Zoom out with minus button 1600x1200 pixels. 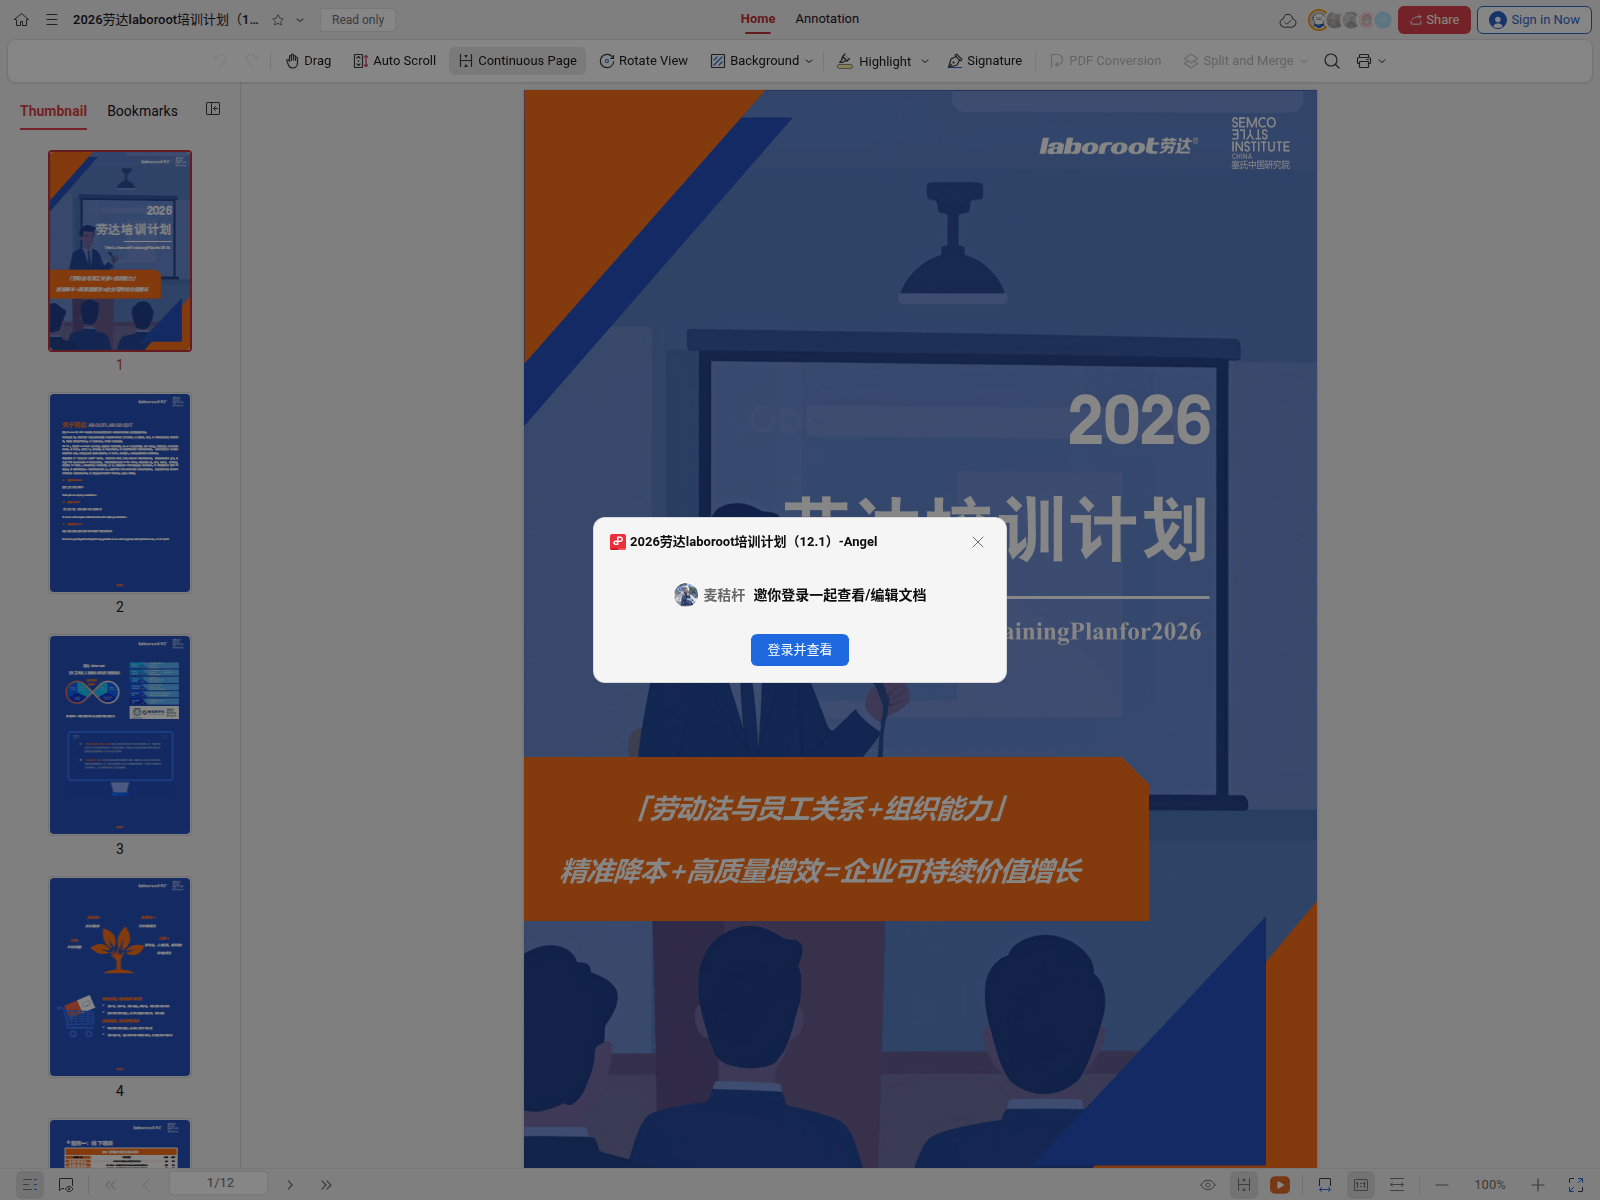click(1442, 1184)
